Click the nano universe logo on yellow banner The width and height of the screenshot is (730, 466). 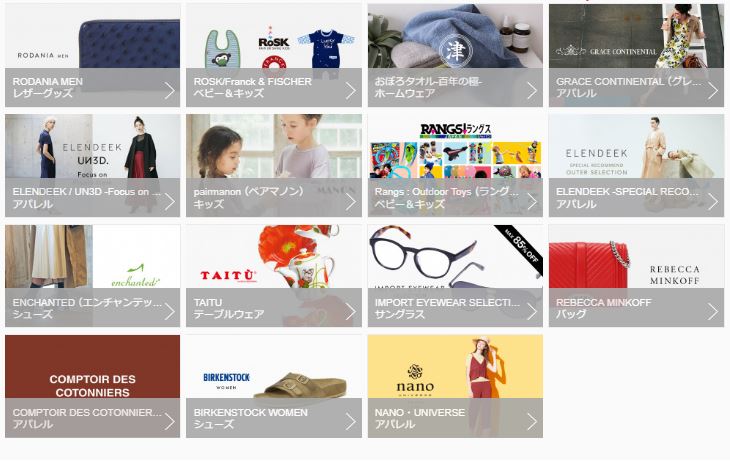click(415, 381)
